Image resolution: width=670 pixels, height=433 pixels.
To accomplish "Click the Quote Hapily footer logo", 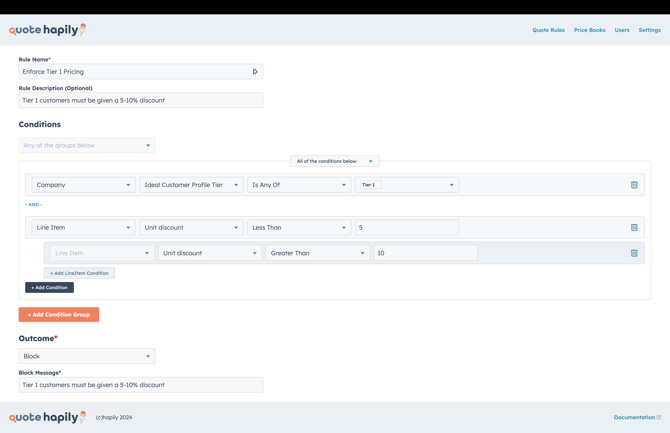I will (x=47, y=417).
